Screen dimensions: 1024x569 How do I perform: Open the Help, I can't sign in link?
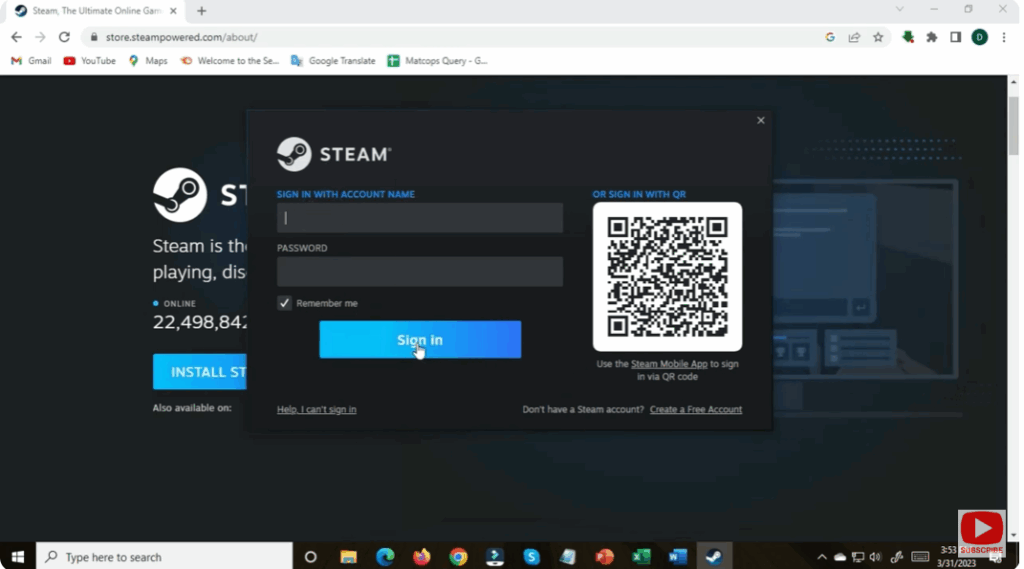[317, 410]
